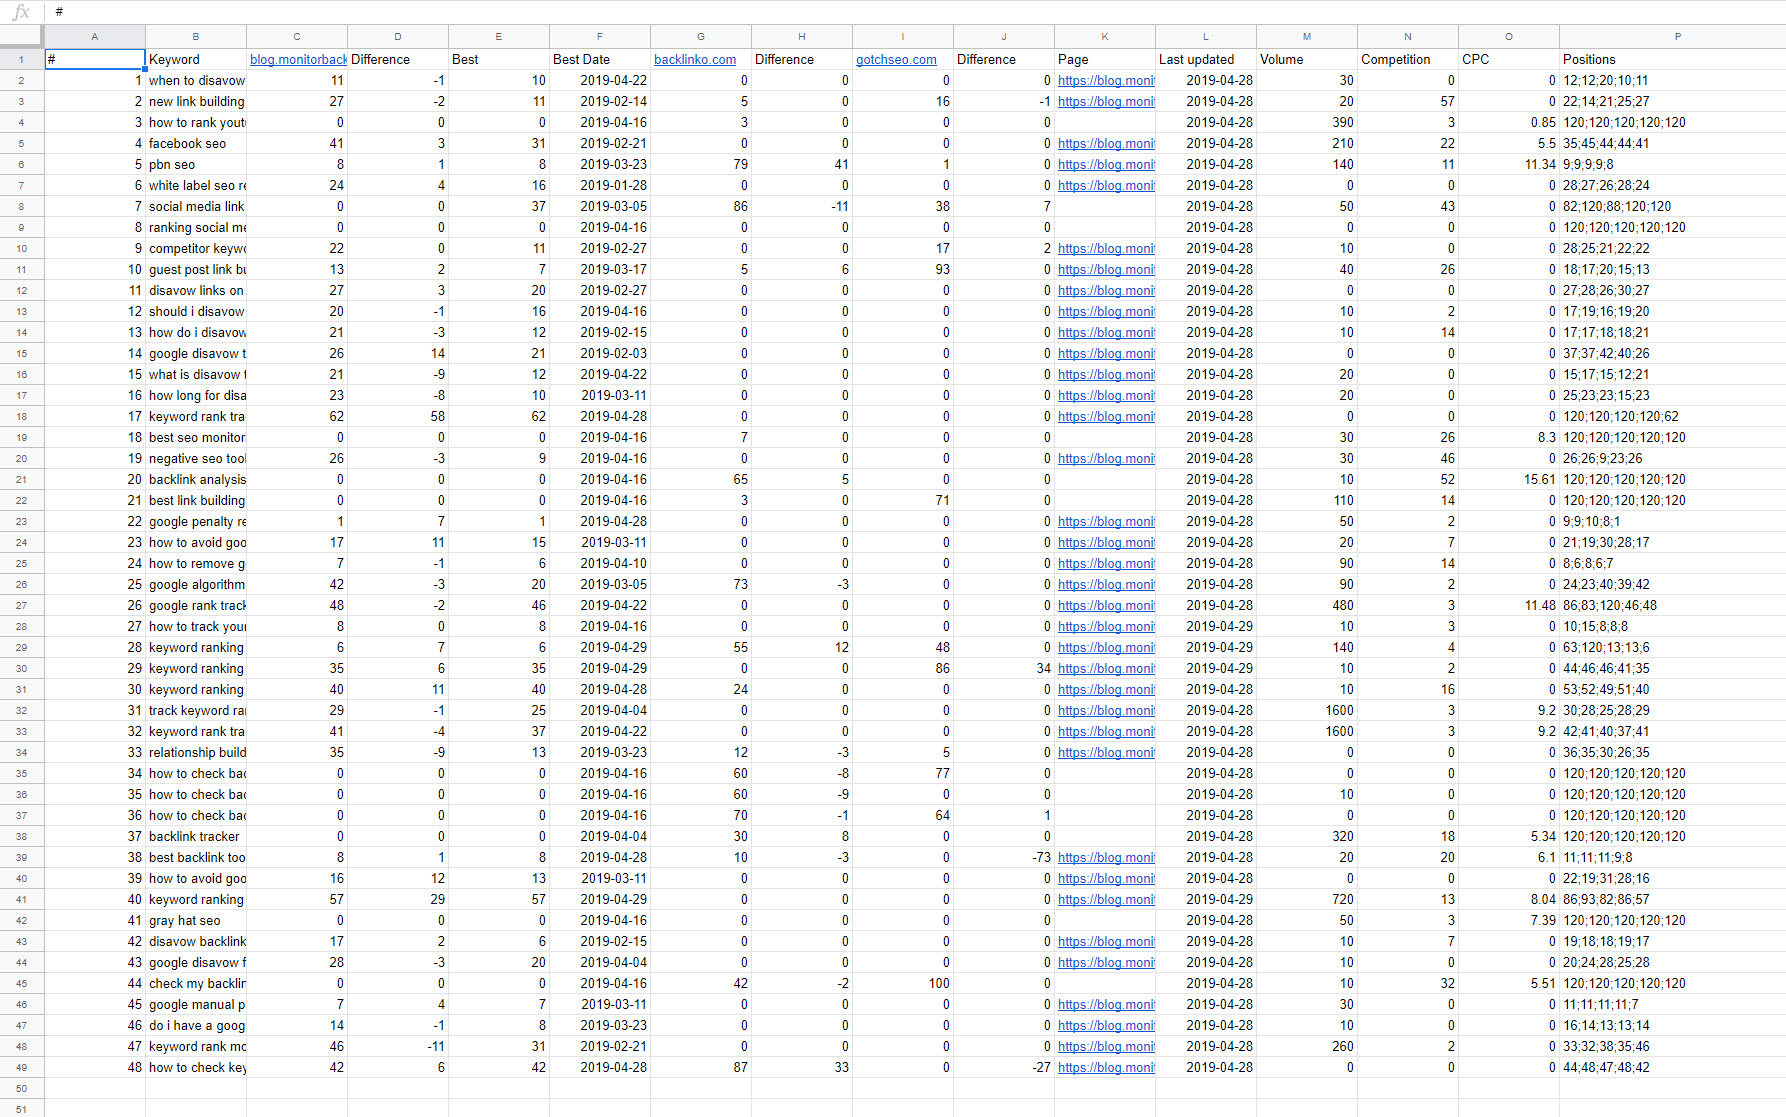Open the blog.monitorbacklinks link in header row
1786x1117 pixels.
pos(298,60)
